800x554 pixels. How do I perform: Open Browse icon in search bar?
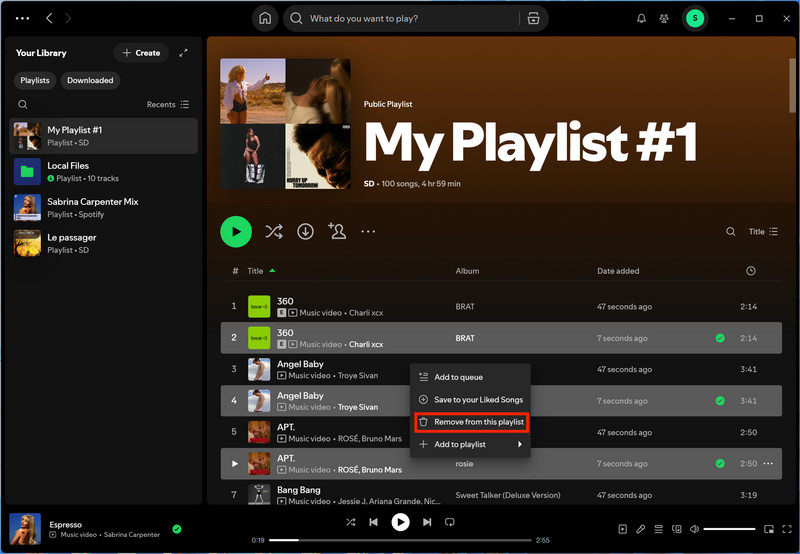pos(533,18)
